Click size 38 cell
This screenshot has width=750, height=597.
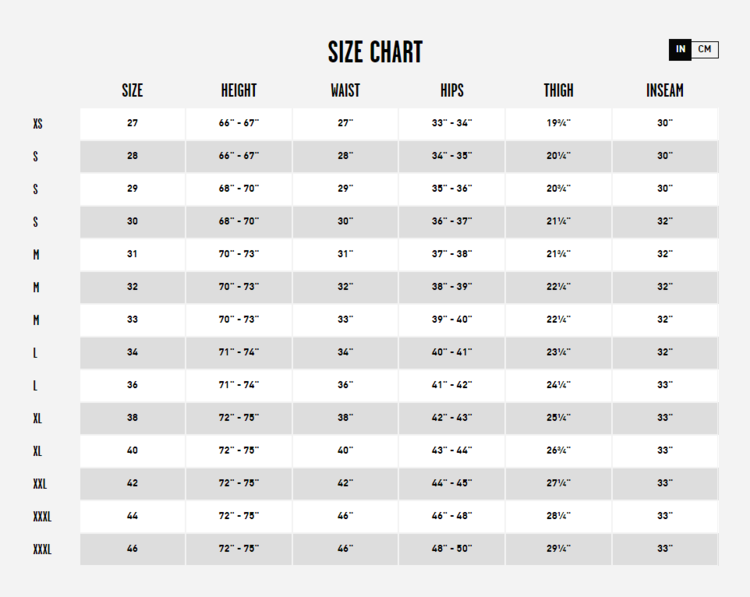(x=132, y=418)
